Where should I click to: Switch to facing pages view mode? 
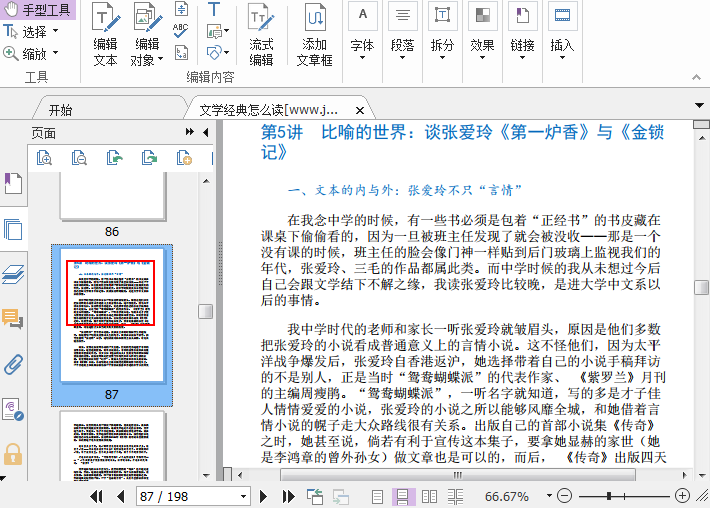tap(429, 497)
